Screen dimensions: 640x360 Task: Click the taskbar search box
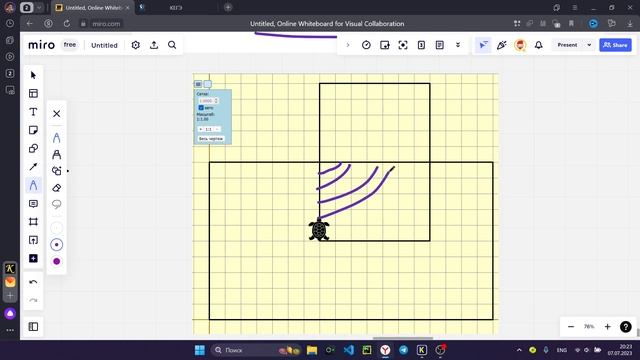256,350
